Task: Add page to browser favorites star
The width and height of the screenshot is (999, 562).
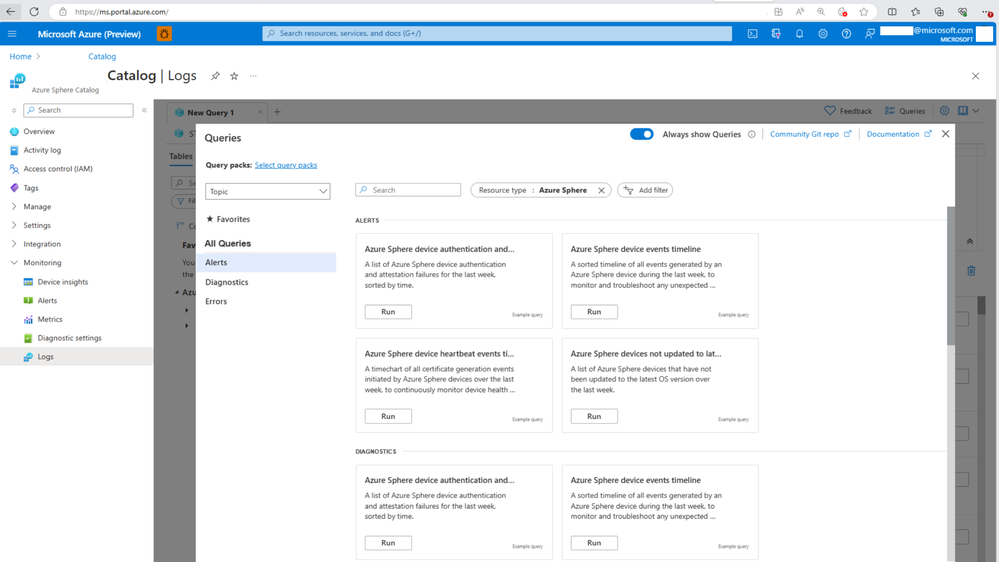Action: pyautogui.click(x=863, y=11)
